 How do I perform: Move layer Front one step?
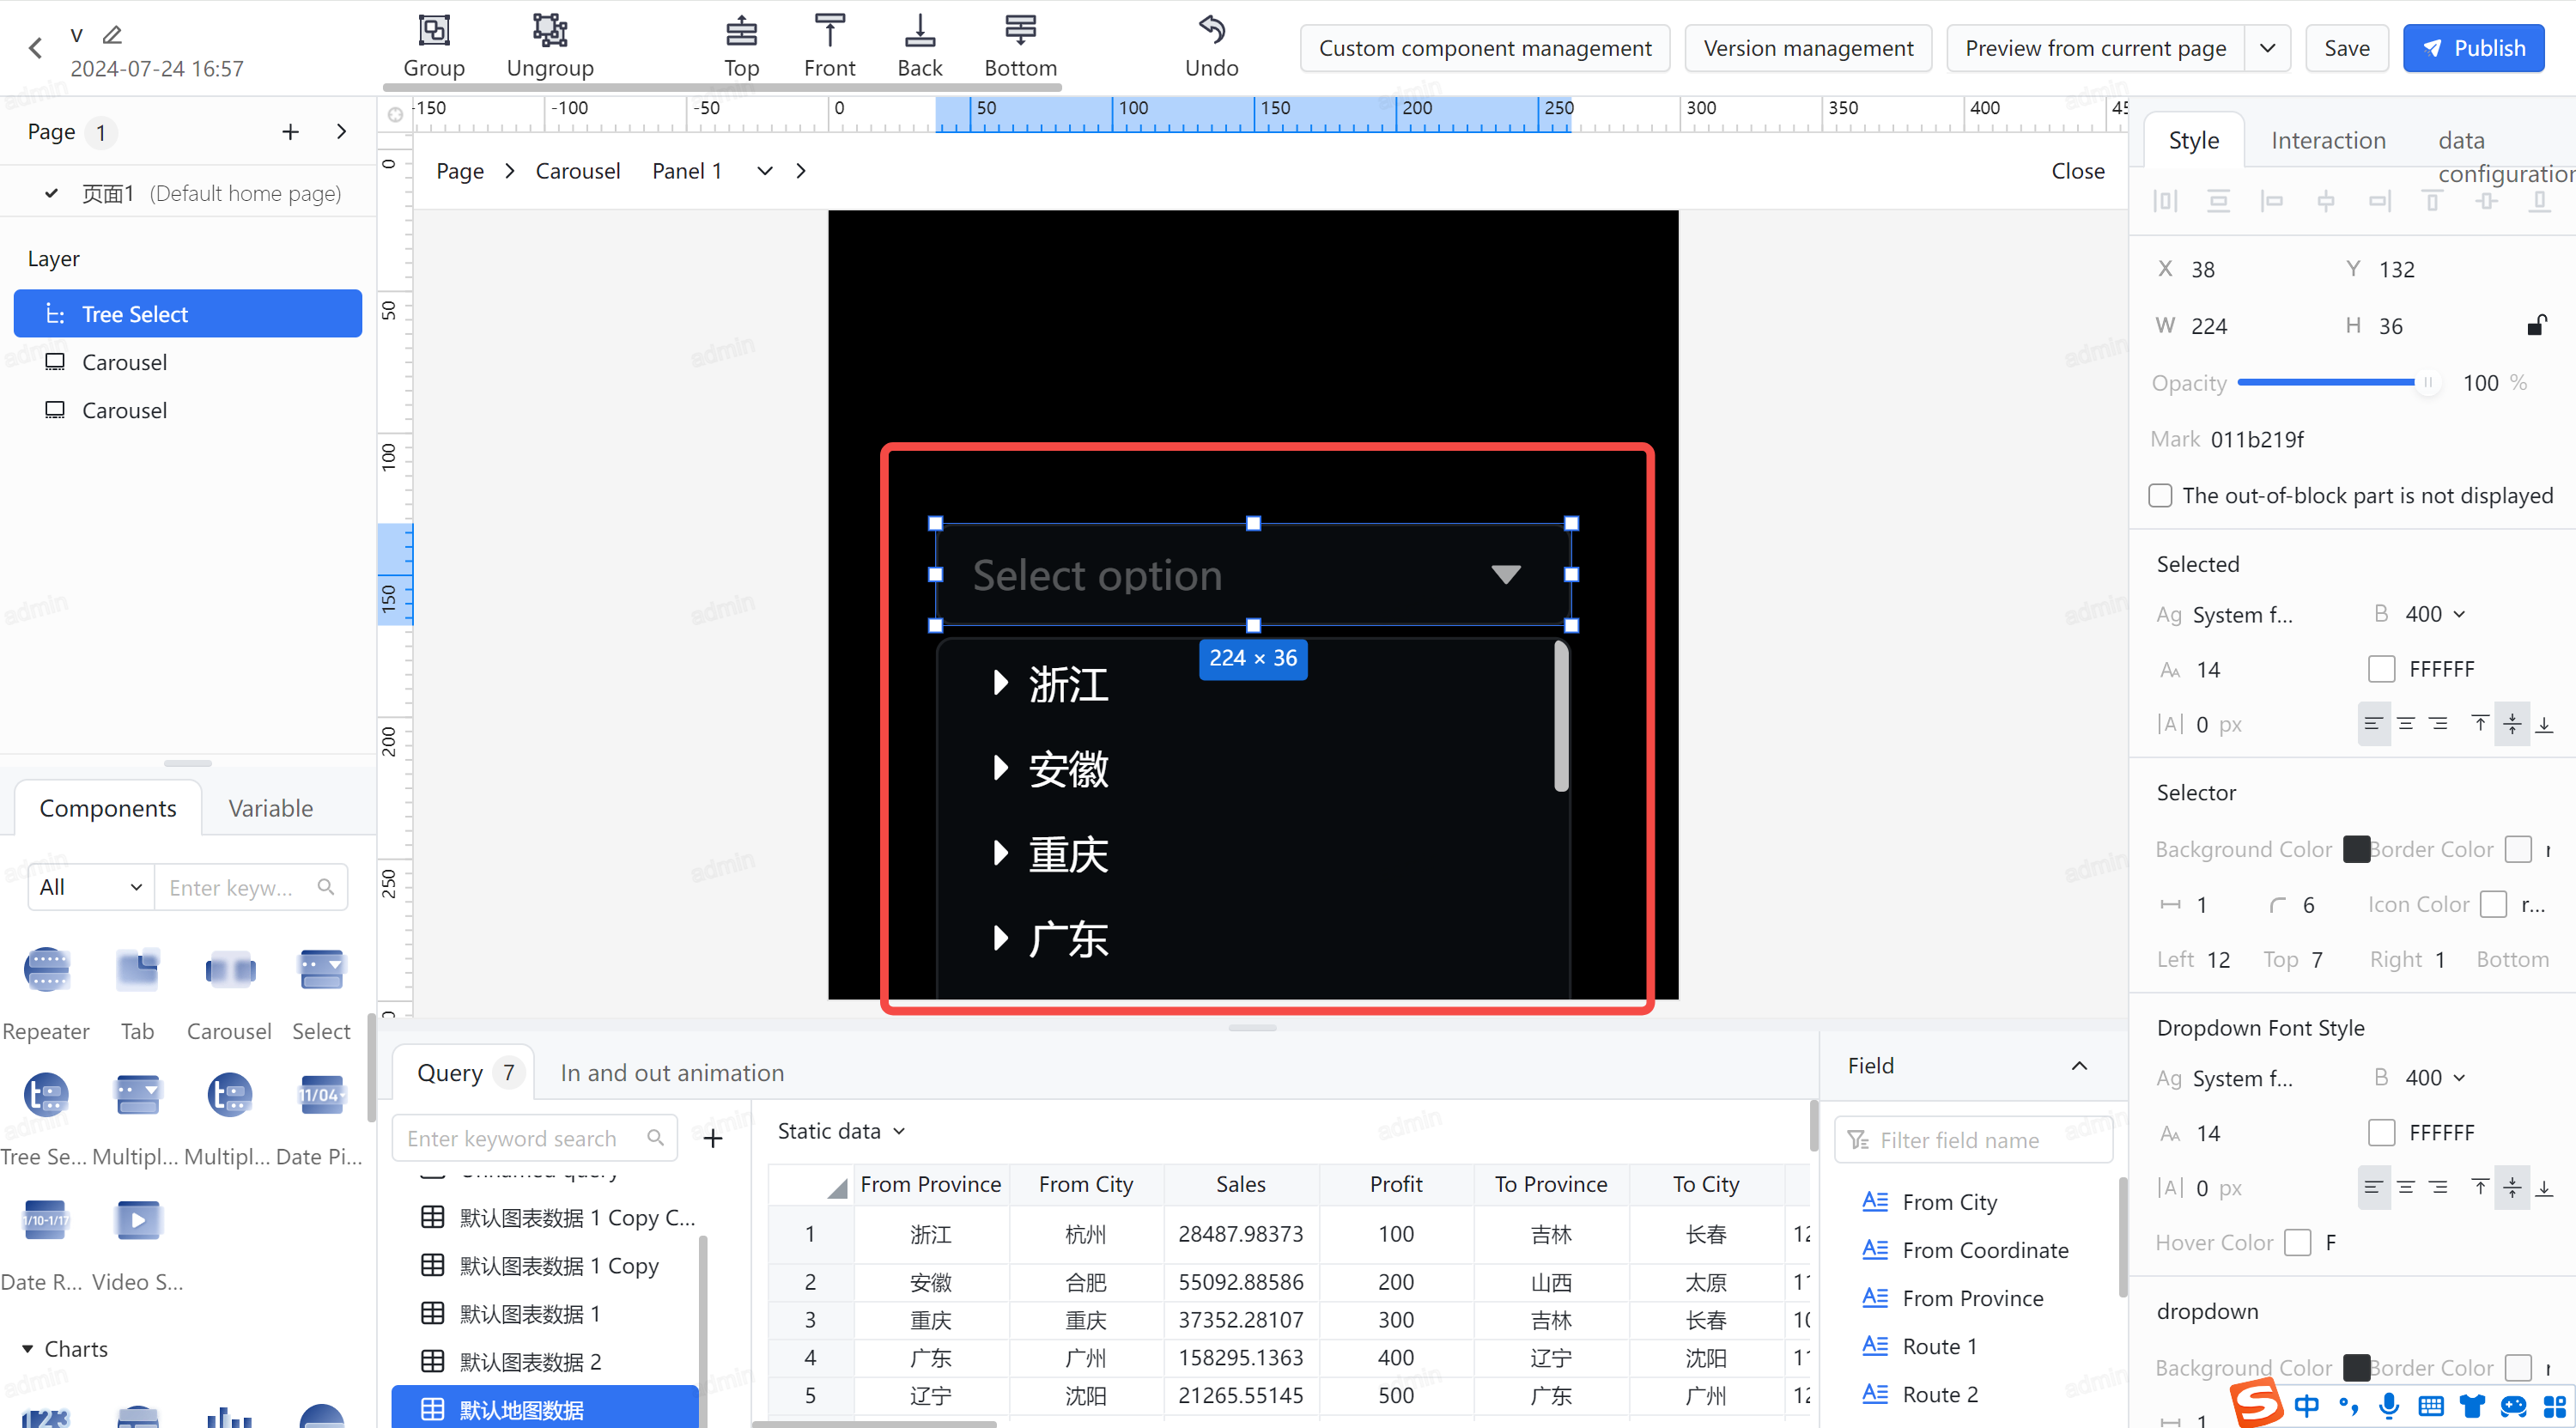pyautogui.click(x=829, y=45)
